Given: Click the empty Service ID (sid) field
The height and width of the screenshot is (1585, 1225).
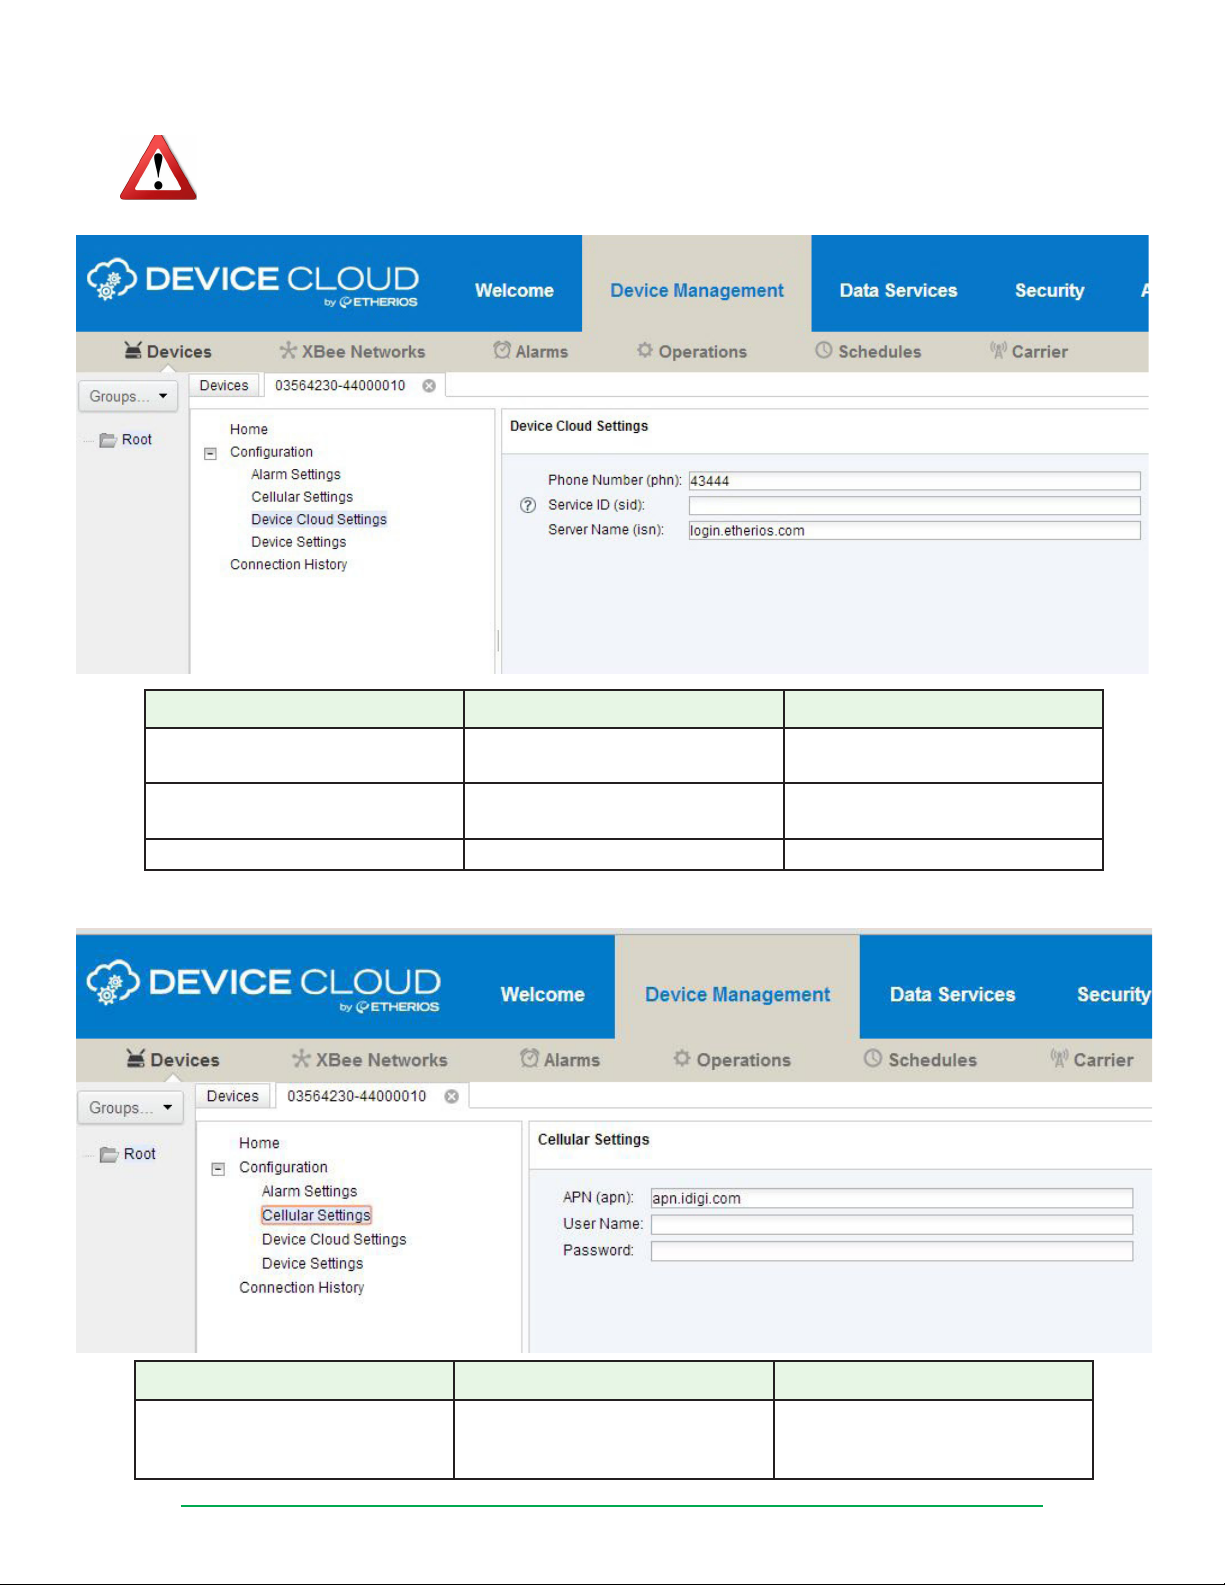Looking at the screenshot, I should click(914, 506).
